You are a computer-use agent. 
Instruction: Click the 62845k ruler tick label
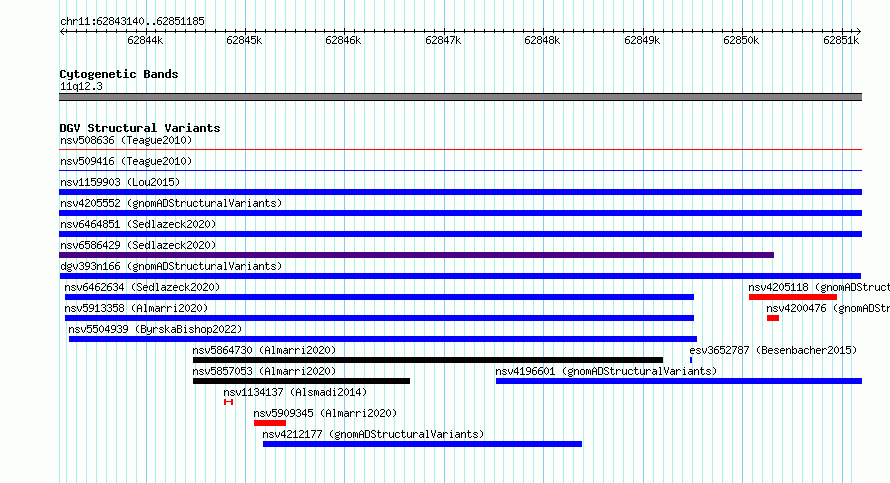244,40
